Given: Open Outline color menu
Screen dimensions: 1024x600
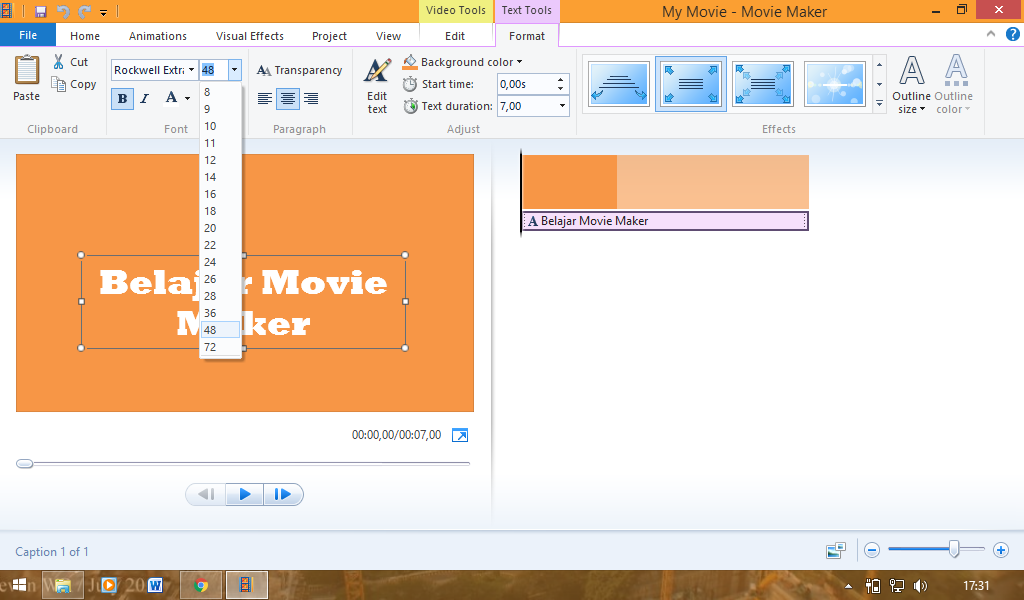Looking at the screenshot, I should (954, 85).
